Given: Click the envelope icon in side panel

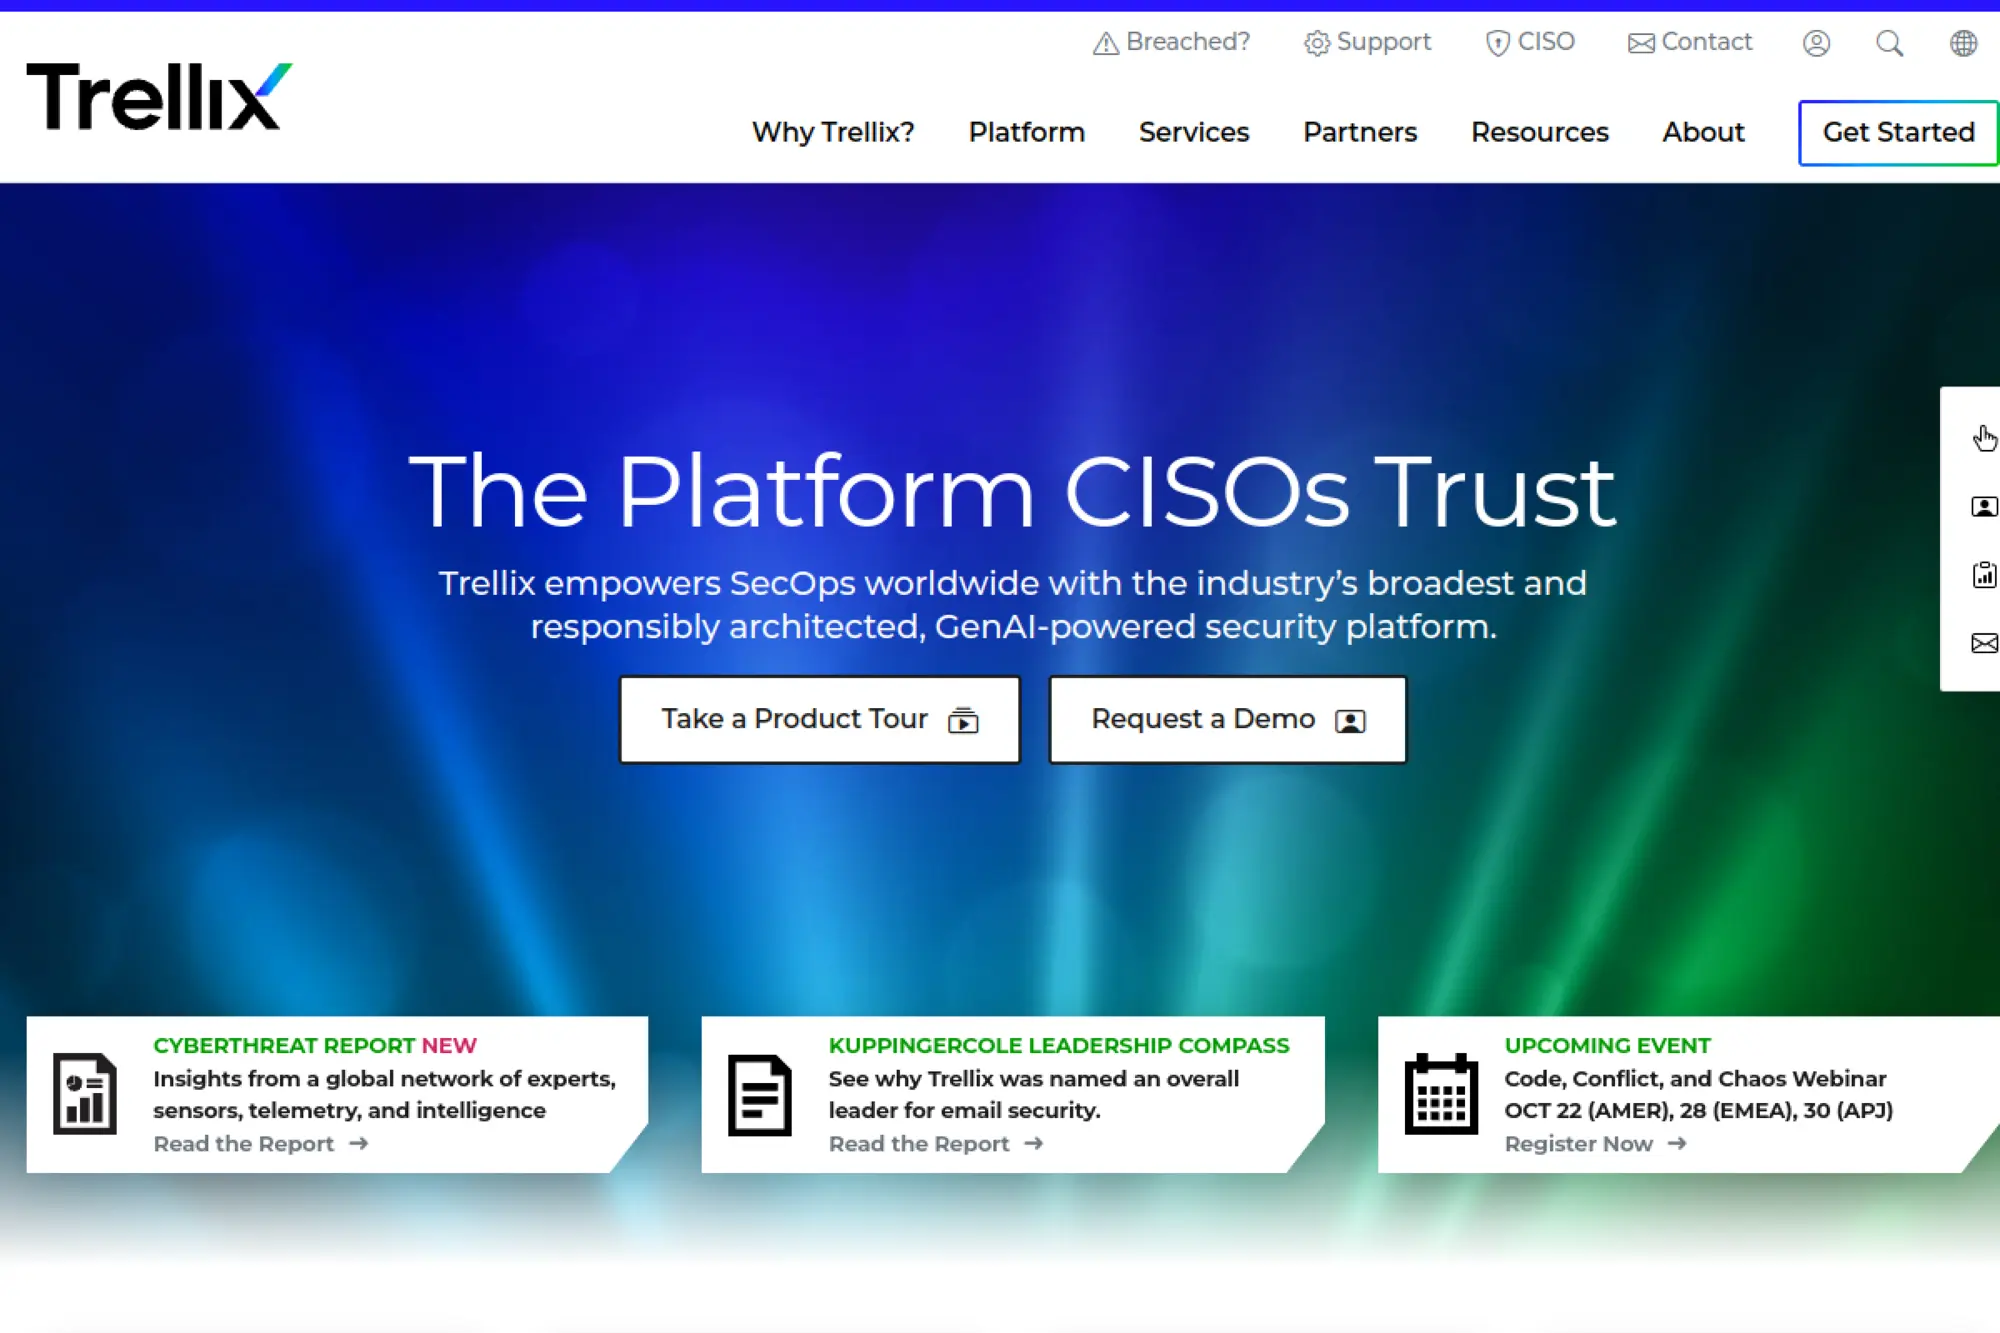Looking at the screenshot, I should [x=1984, y=643].
